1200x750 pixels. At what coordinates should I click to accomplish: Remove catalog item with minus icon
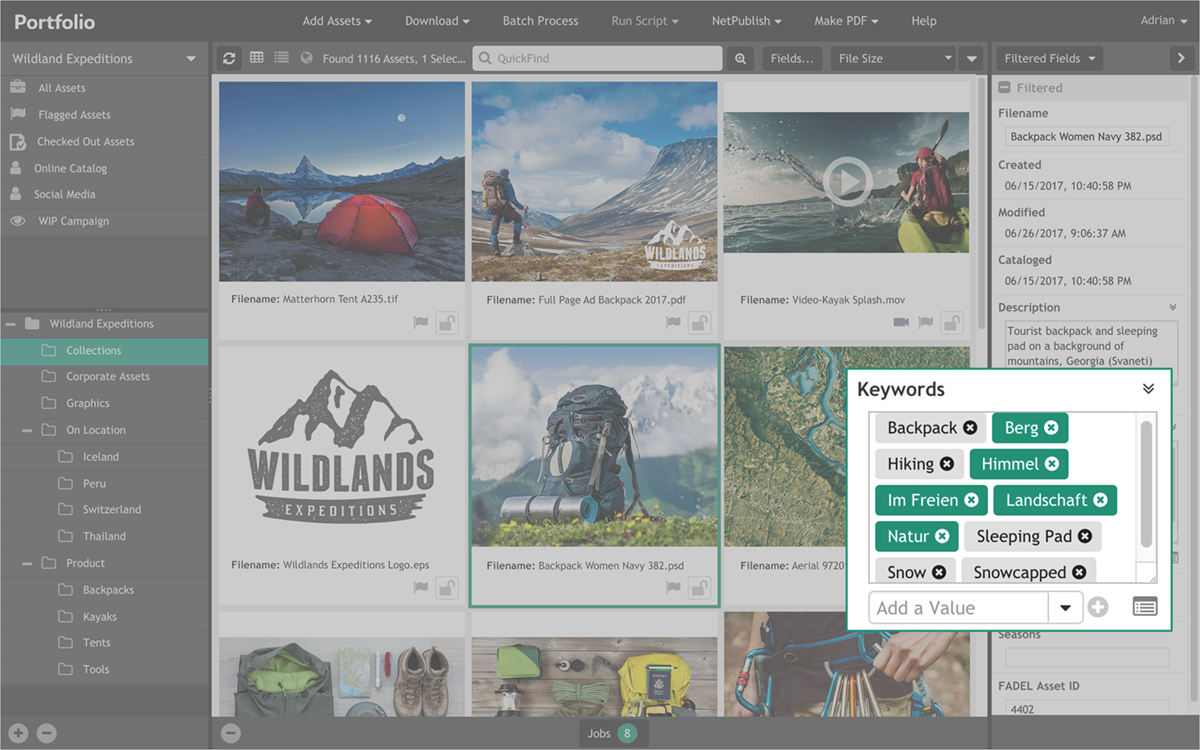pos(46,733)
